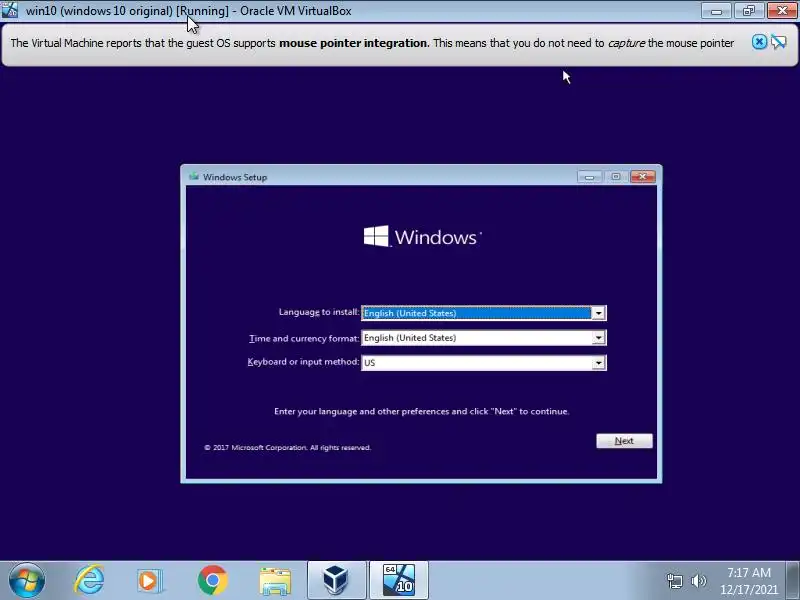Close the Windows Setup dialog
Image resolution: width=800 pixels, height=600 pixels.
642,177
